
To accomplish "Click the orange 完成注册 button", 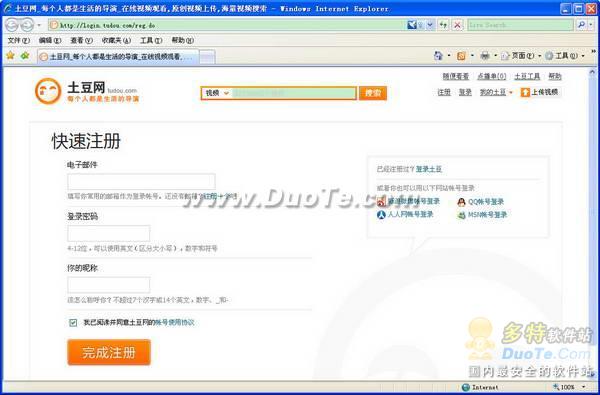I will [109, 352].
